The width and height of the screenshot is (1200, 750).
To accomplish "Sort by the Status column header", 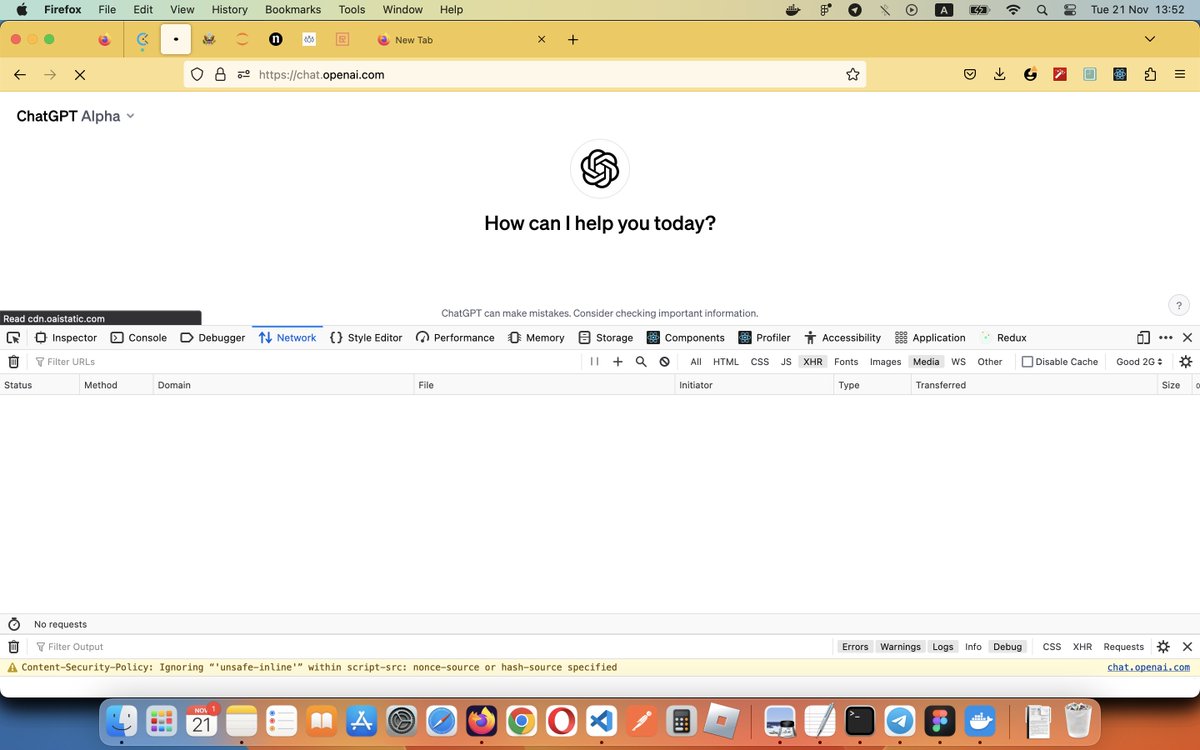I will click(x=40, y=385).
